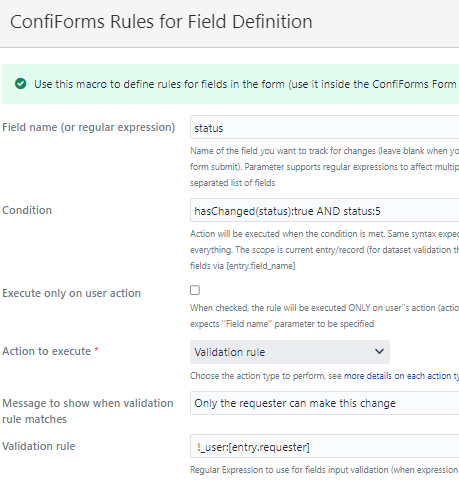Click the Validation rule expression input
This screenshot has height=494, width=459.
click(x=324, y=446)
